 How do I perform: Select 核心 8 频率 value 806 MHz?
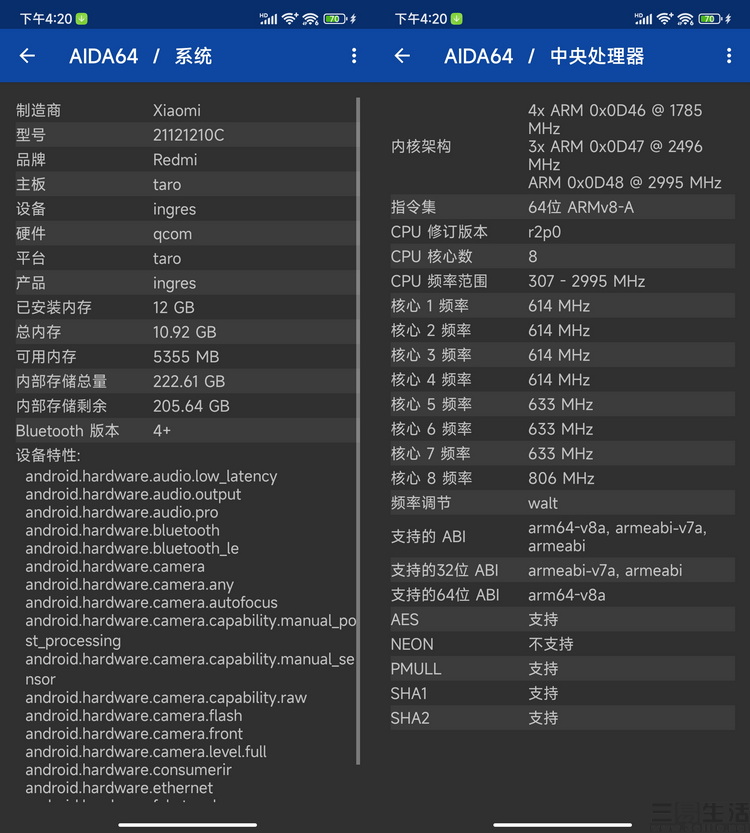coord(561,479)
